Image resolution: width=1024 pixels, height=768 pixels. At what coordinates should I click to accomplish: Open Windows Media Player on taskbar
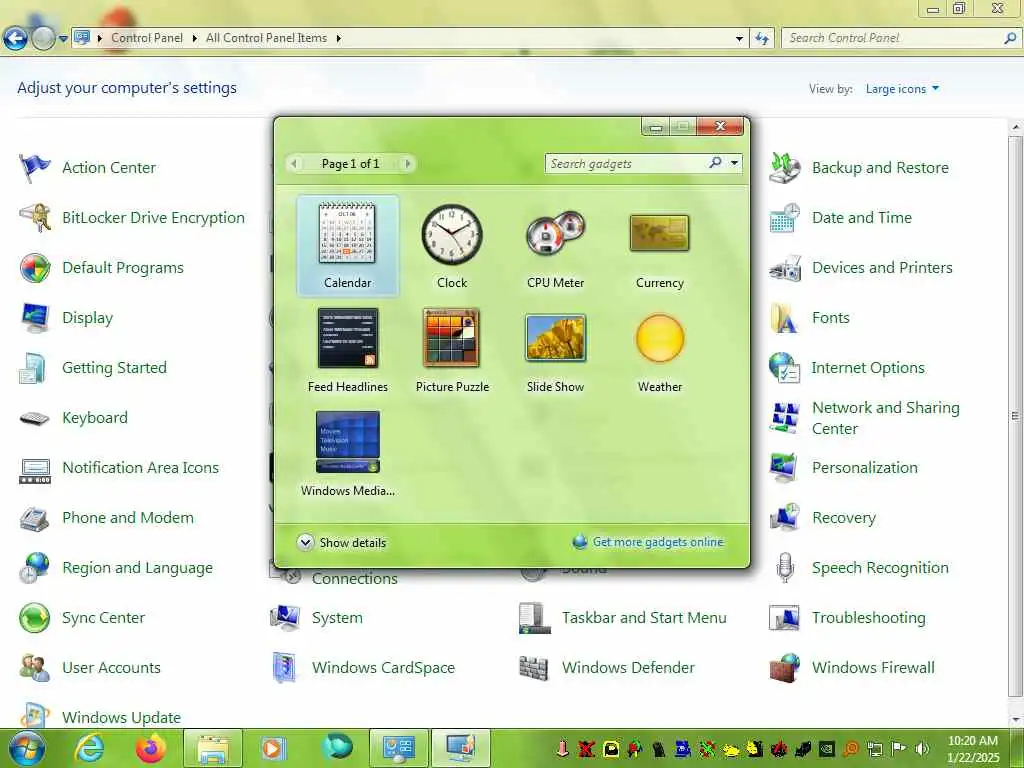pyautogui.click(x=274, y=748)
